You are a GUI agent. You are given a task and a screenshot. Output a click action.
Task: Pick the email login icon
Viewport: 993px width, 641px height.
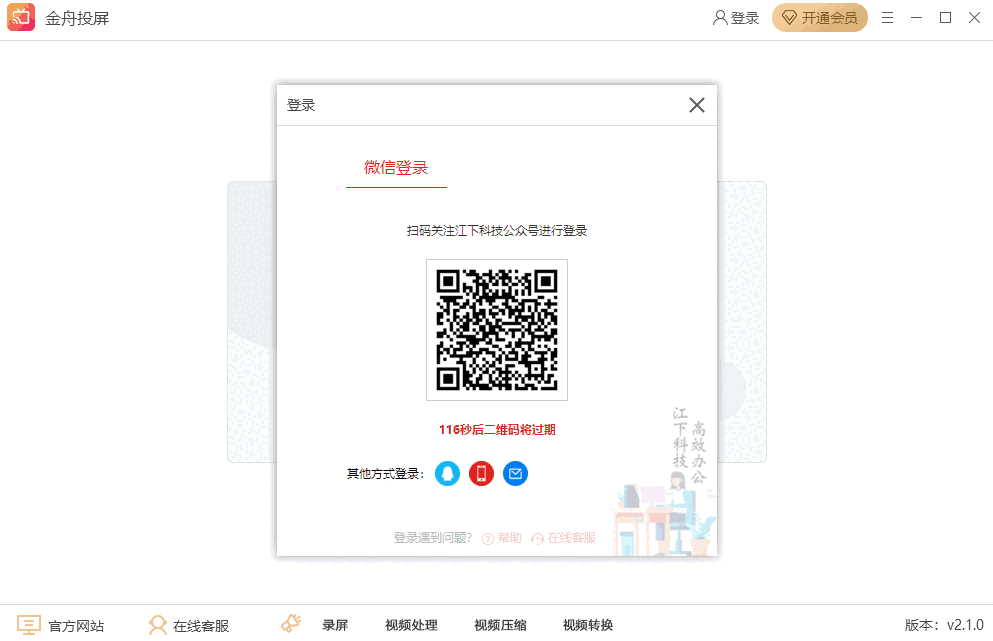pyautogui.click(x=515, y=473)
